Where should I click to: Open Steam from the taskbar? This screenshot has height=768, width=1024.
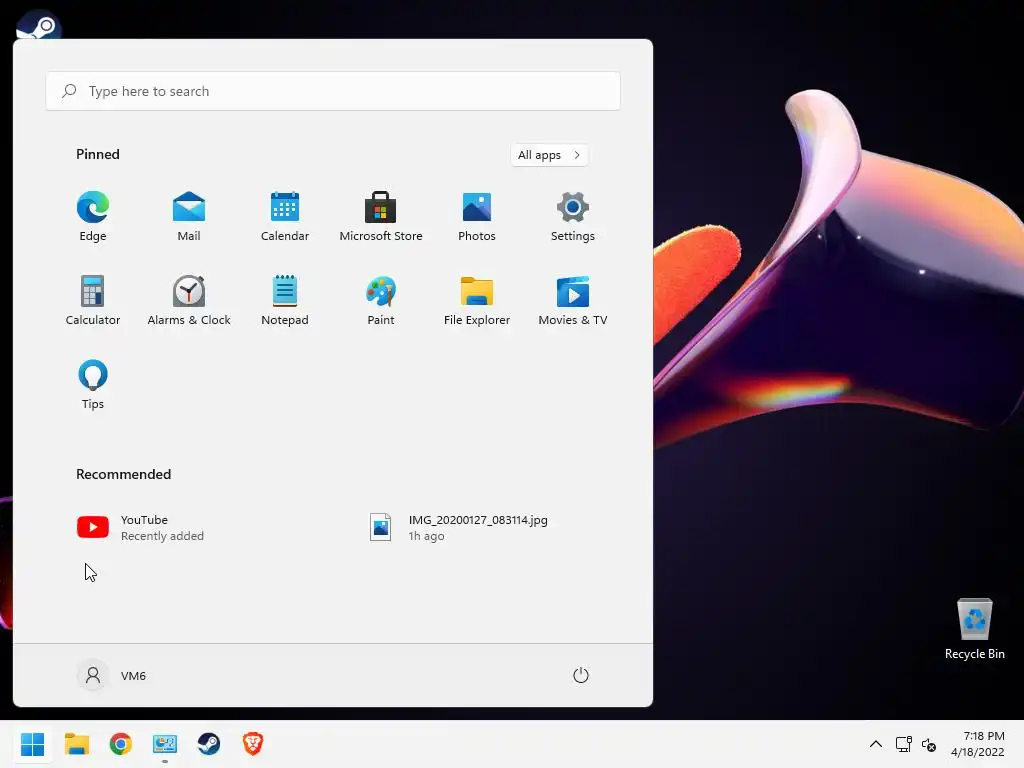coord(209,744)
